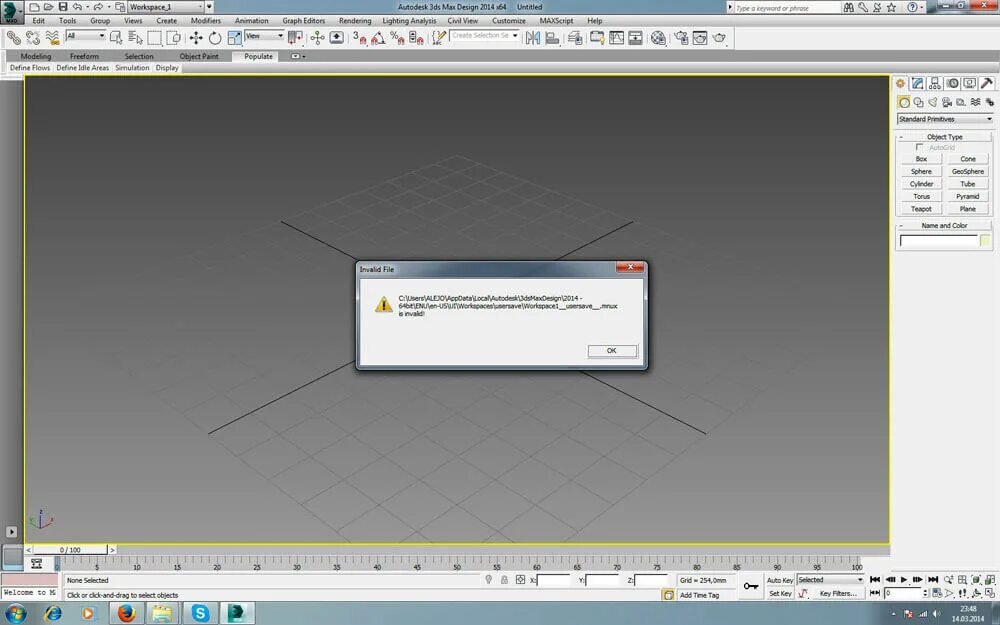Image resolution: width=1000 pixels, height=625 pixels.
Task: Open the key filter Selected dropdown
Action: [830, 580]
